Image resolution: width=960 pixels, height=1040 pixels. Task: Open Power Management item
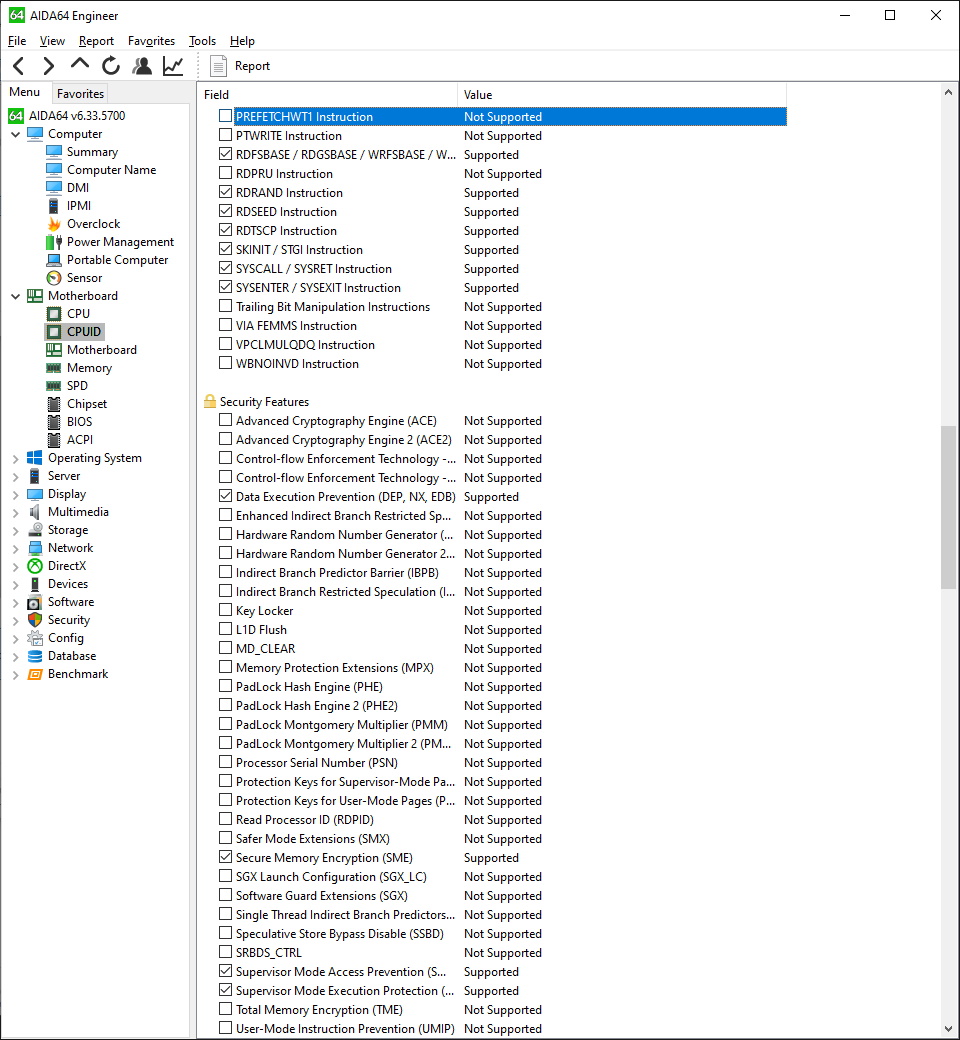120,241
